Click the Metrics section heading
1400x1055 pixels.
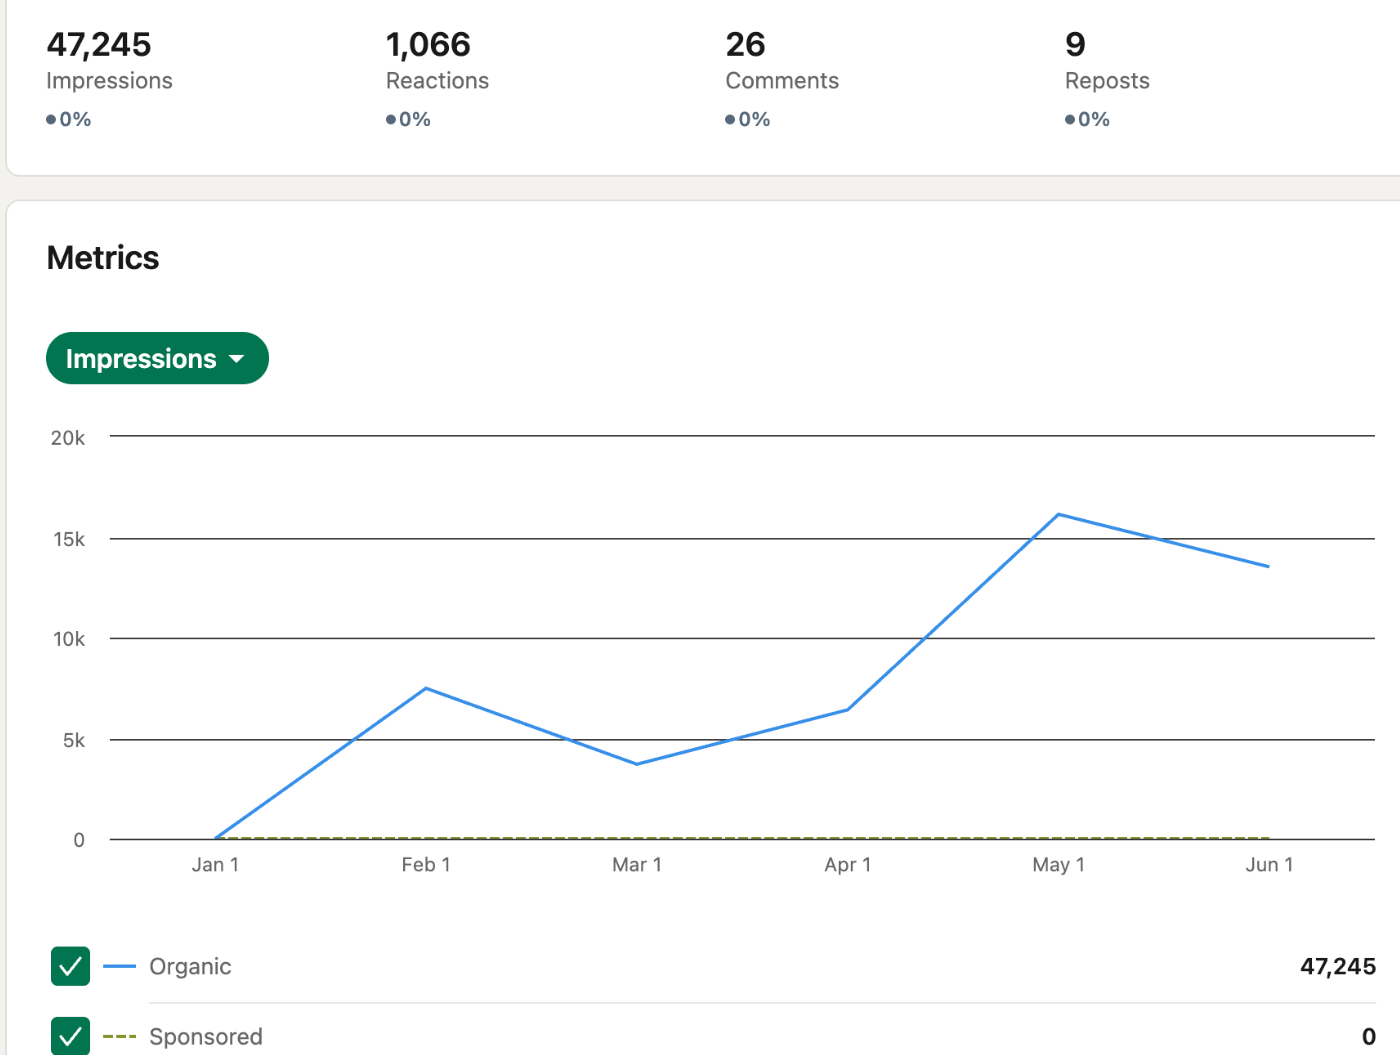tap(103, 258)
